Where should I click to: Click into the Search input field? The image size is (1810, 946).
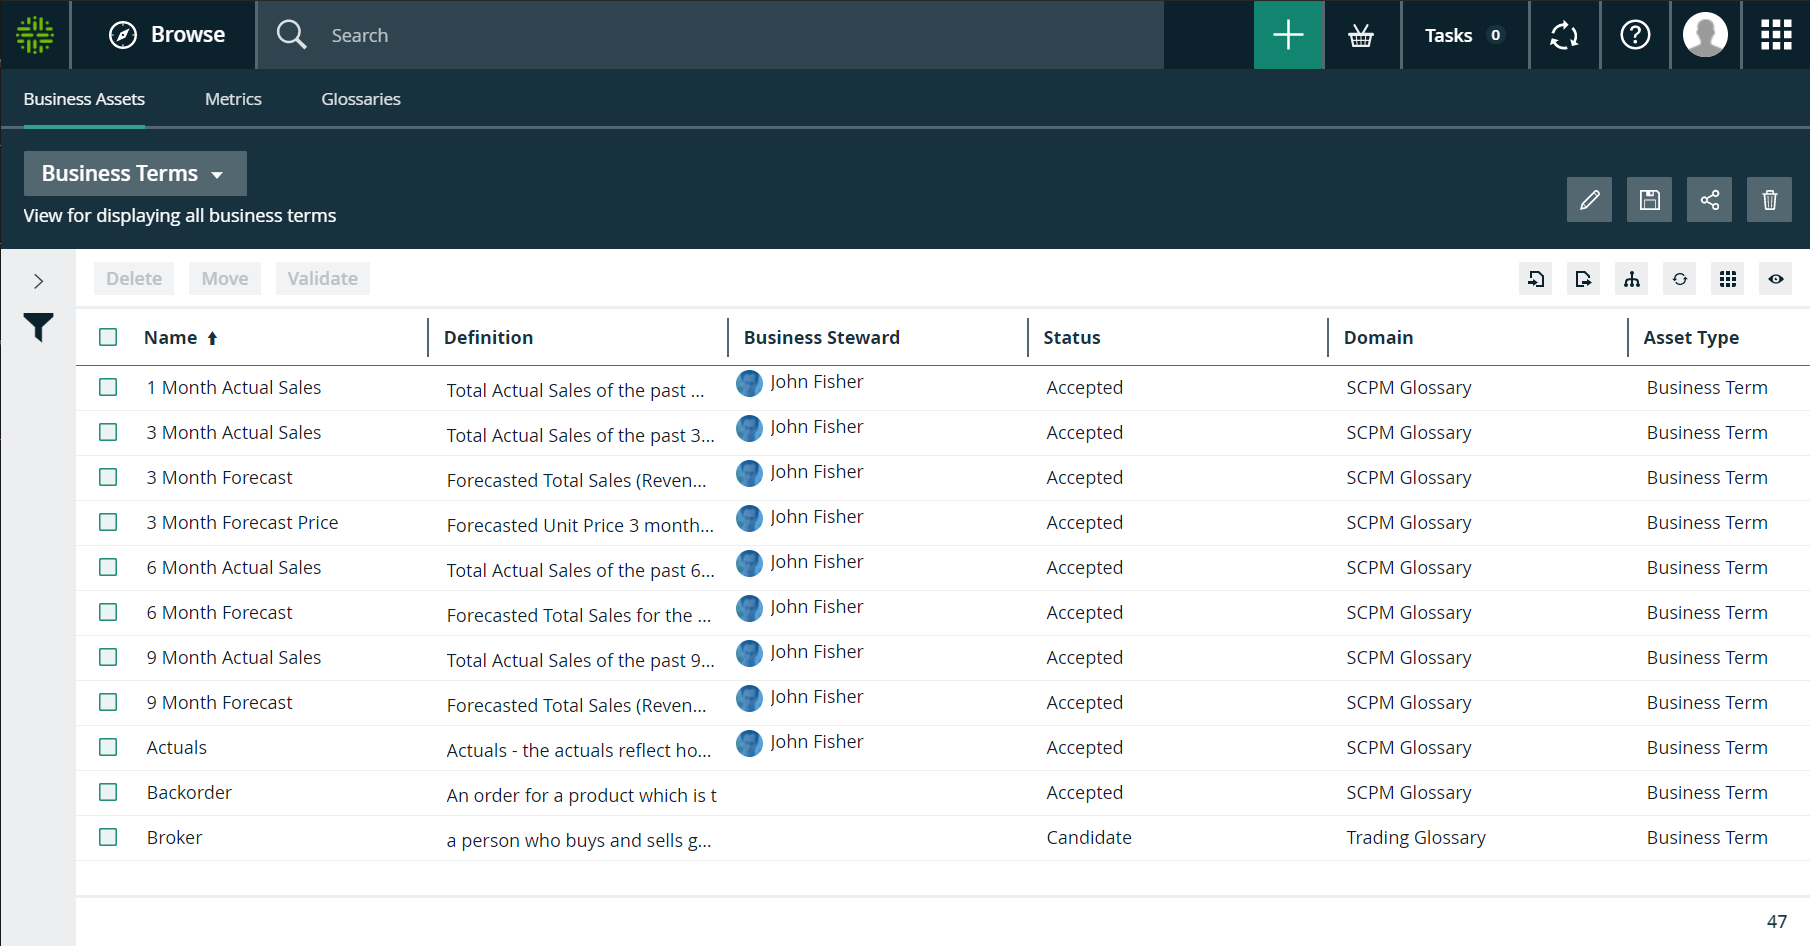740,36
